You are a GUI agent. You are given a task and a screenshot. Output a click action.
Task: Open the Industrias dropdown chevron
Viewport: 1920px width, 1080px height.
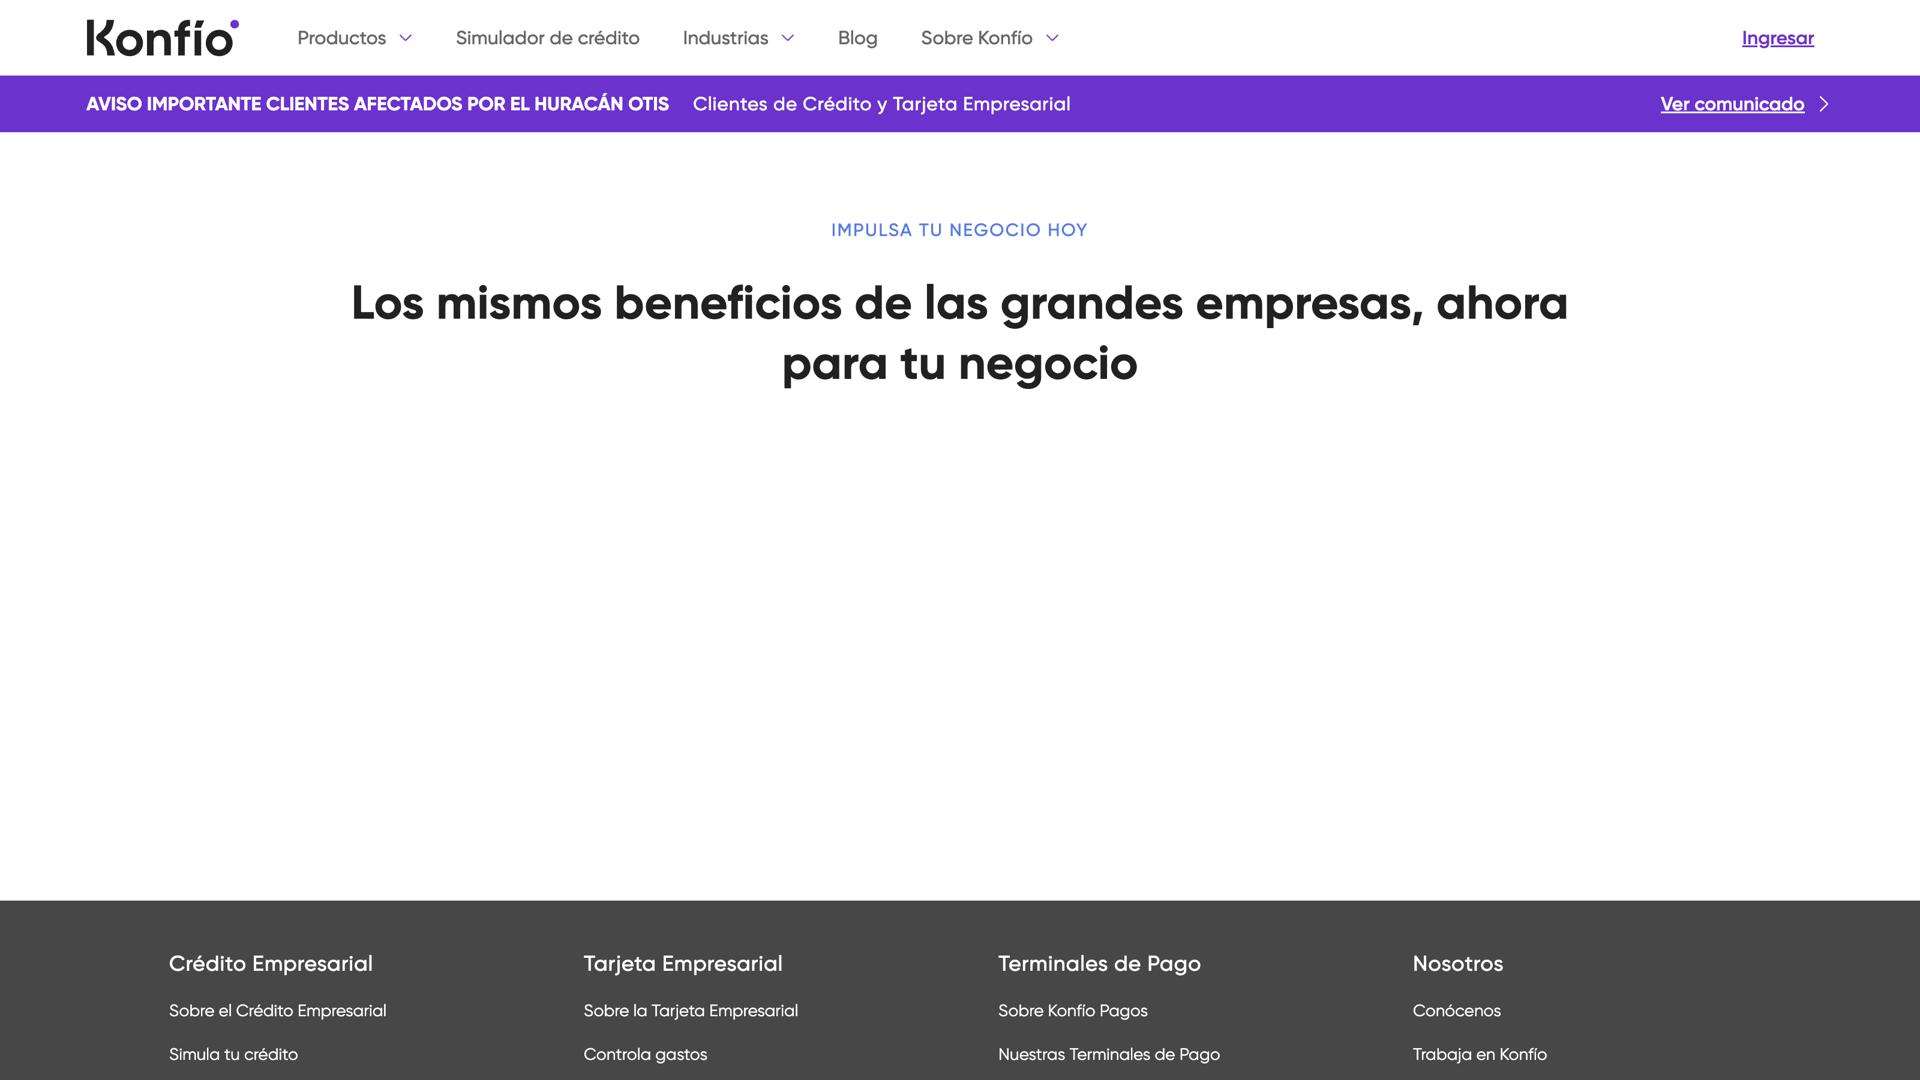pyautogui.click(x=788, y=38)
